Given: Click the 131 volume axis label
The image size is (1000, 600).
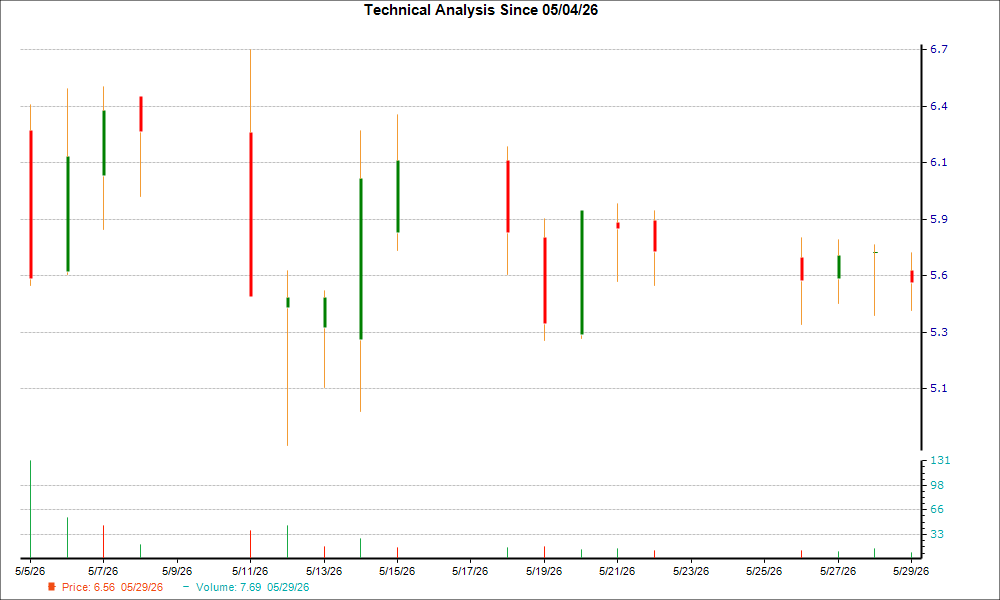Looking at the screenshot, I should (940, 460).
